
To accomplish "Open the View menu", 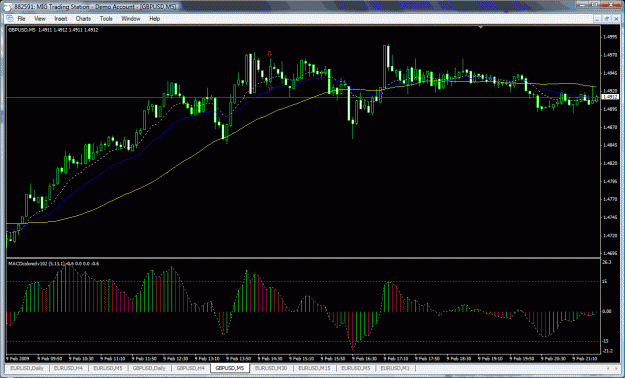I will [40, 19].
